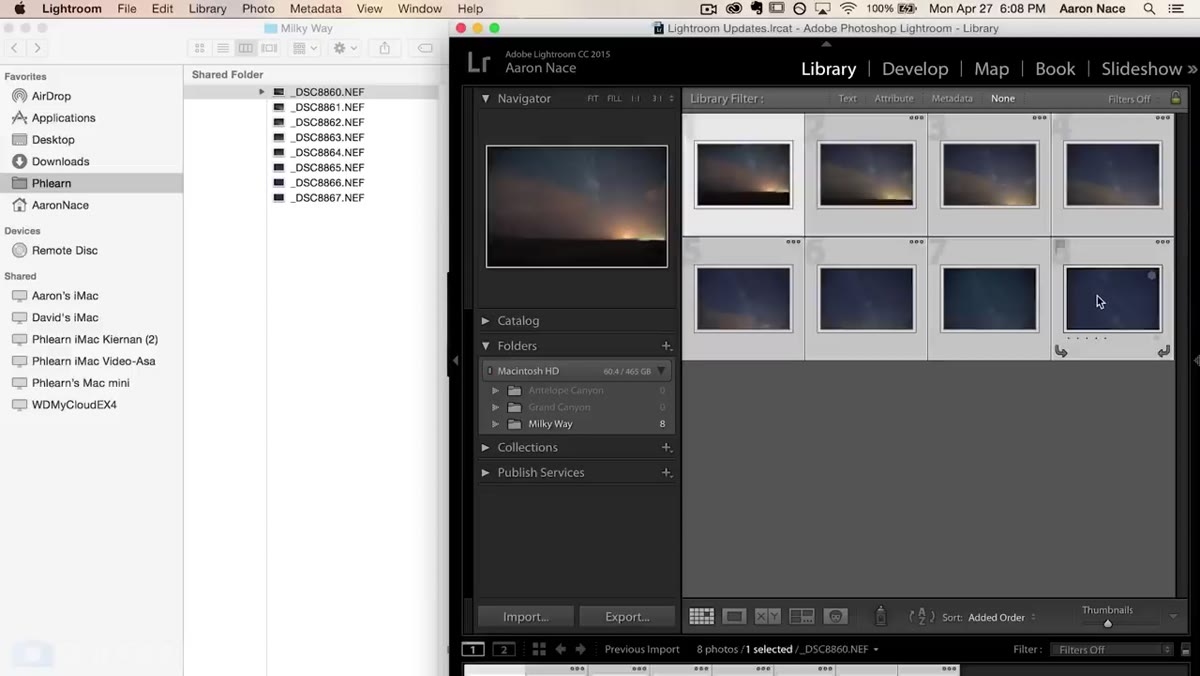The image size is (1200, 676).
Task: Toggle flag on last grid photo
Action: [1061, 246]
